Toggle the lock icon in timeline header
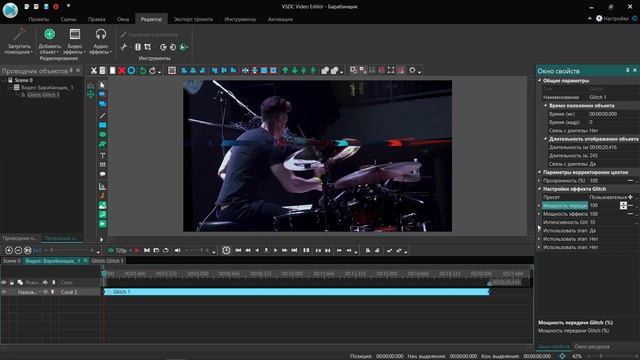 [x=12, y=282]
